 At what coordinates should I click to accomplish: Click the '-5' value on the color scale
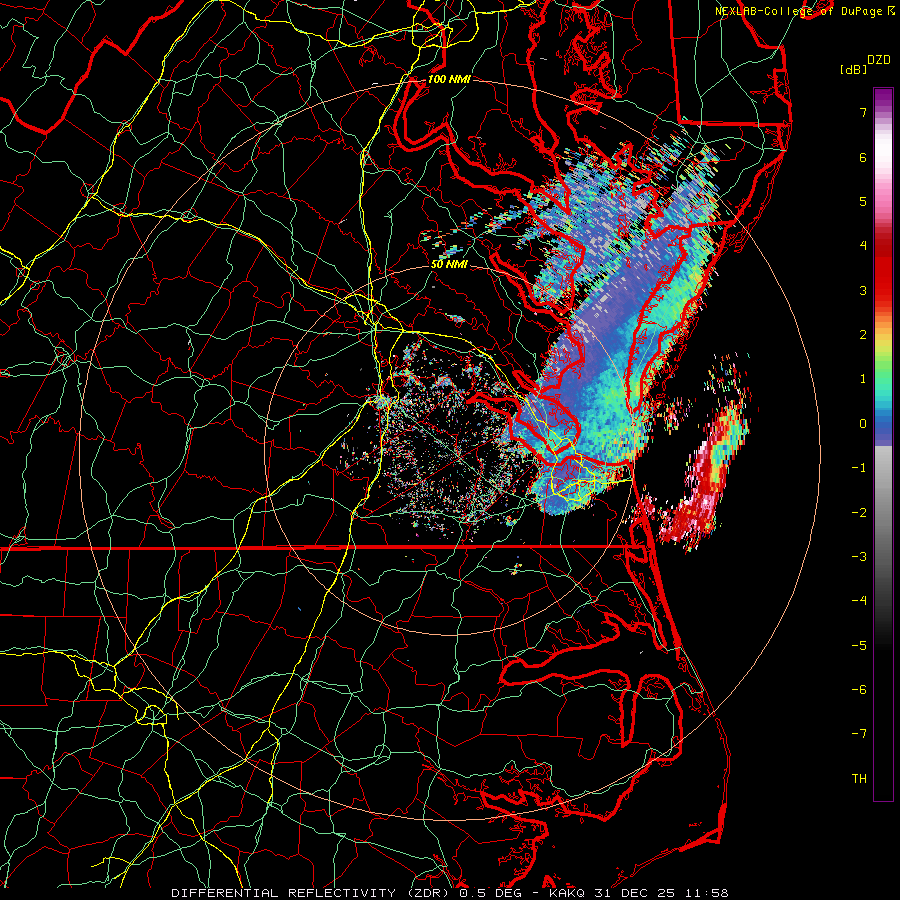pos(859,646)
